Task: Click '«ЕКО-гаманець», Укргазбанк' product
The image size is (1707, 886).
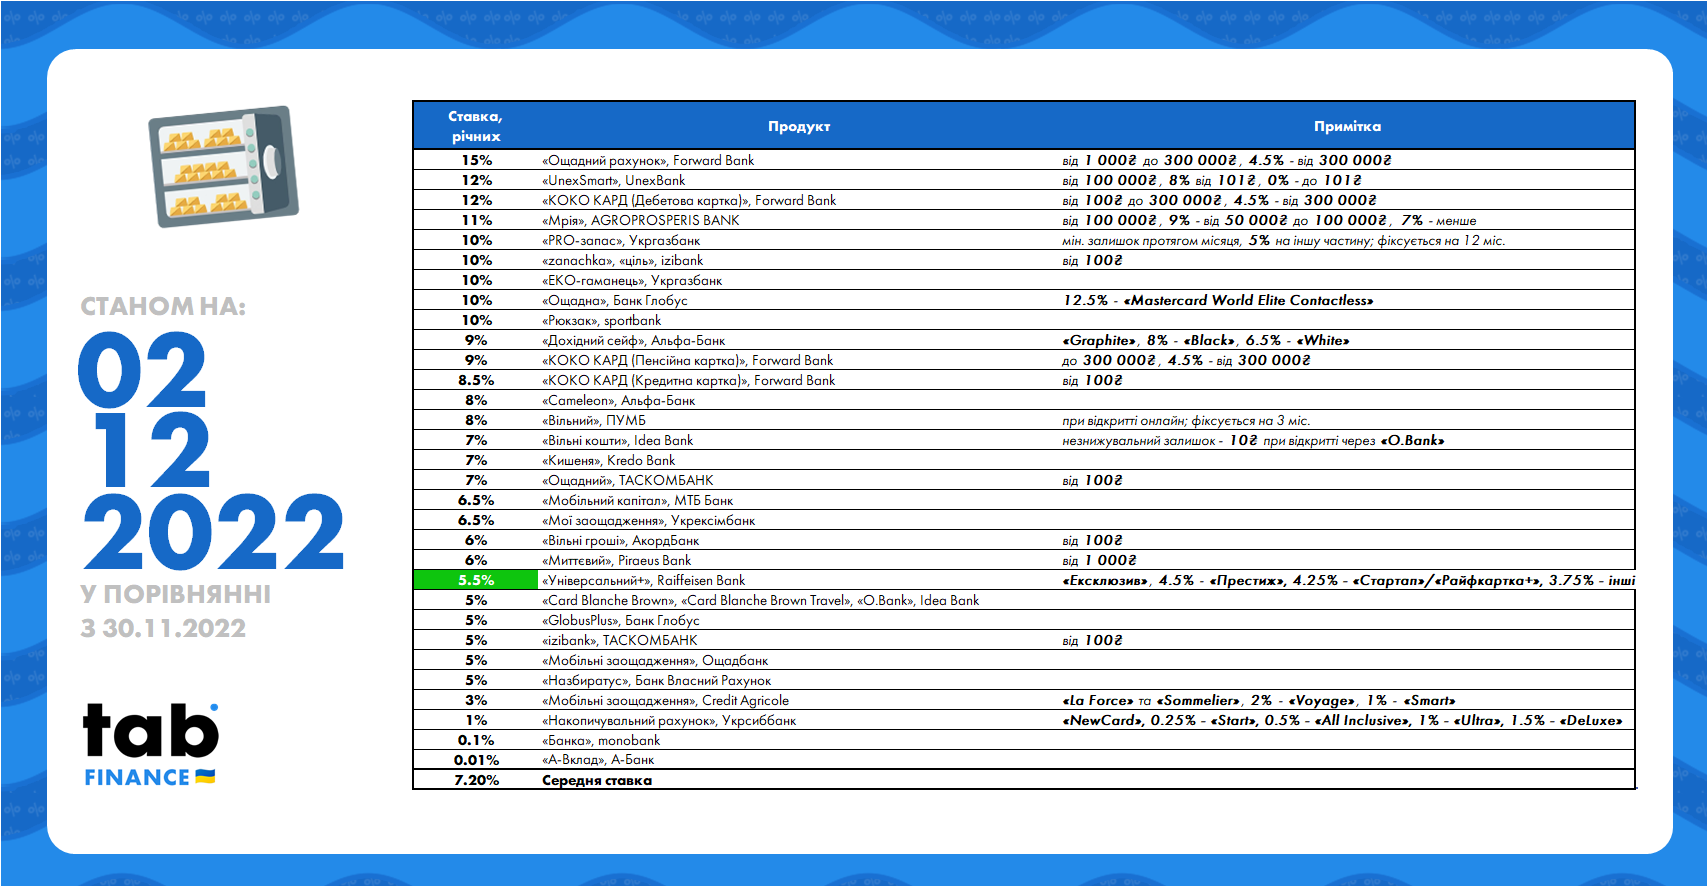Action: click(632, 280)
